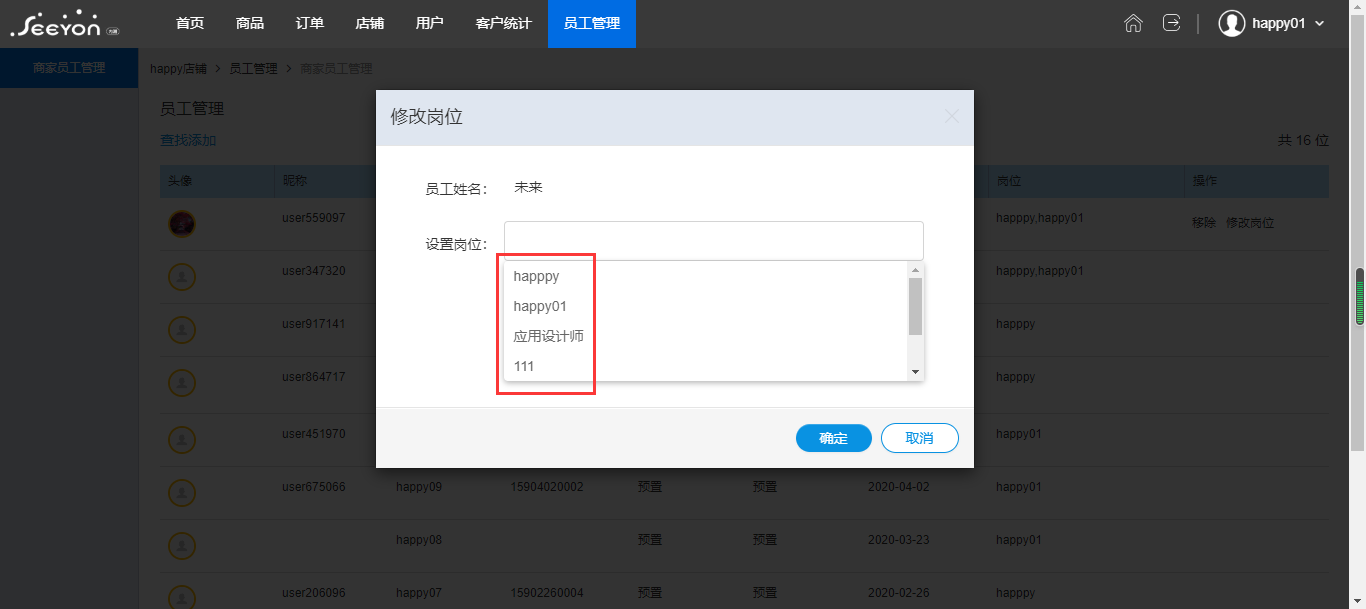Click the user206096 avatar icon
This screenshot has height=609, width=1366.
[181, 599]
